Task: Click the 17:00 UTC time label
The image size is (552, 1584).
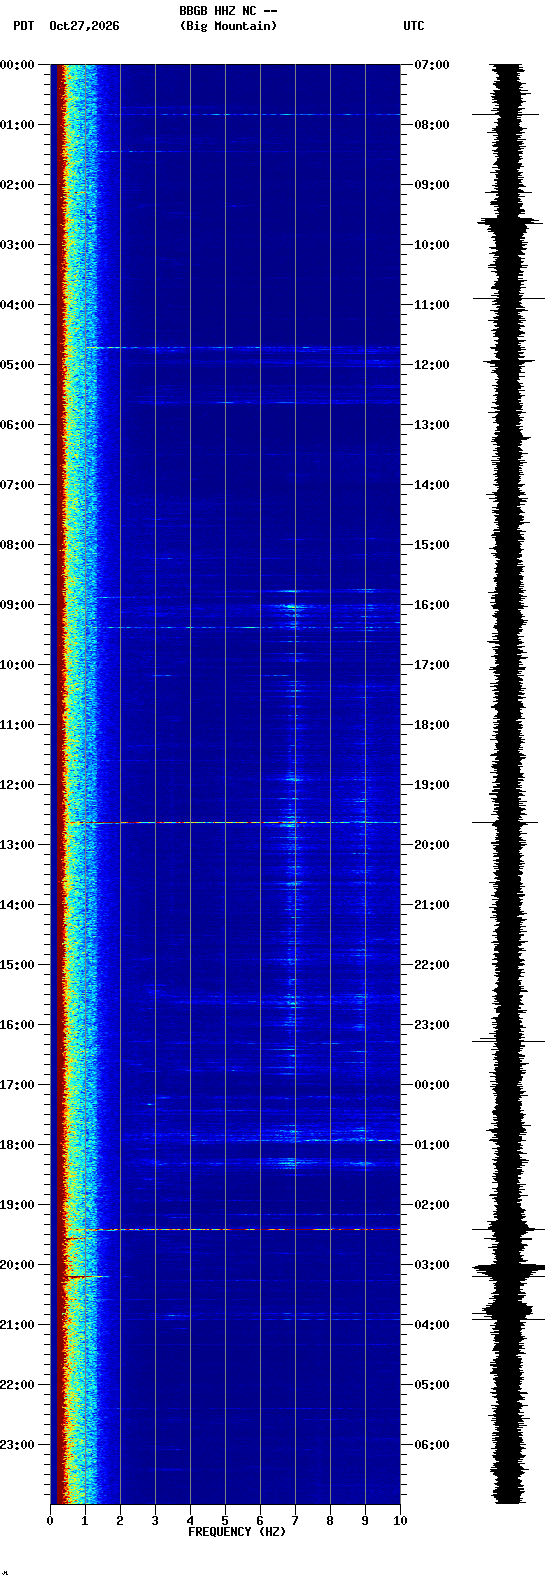Action: click(x=432, y=665)
